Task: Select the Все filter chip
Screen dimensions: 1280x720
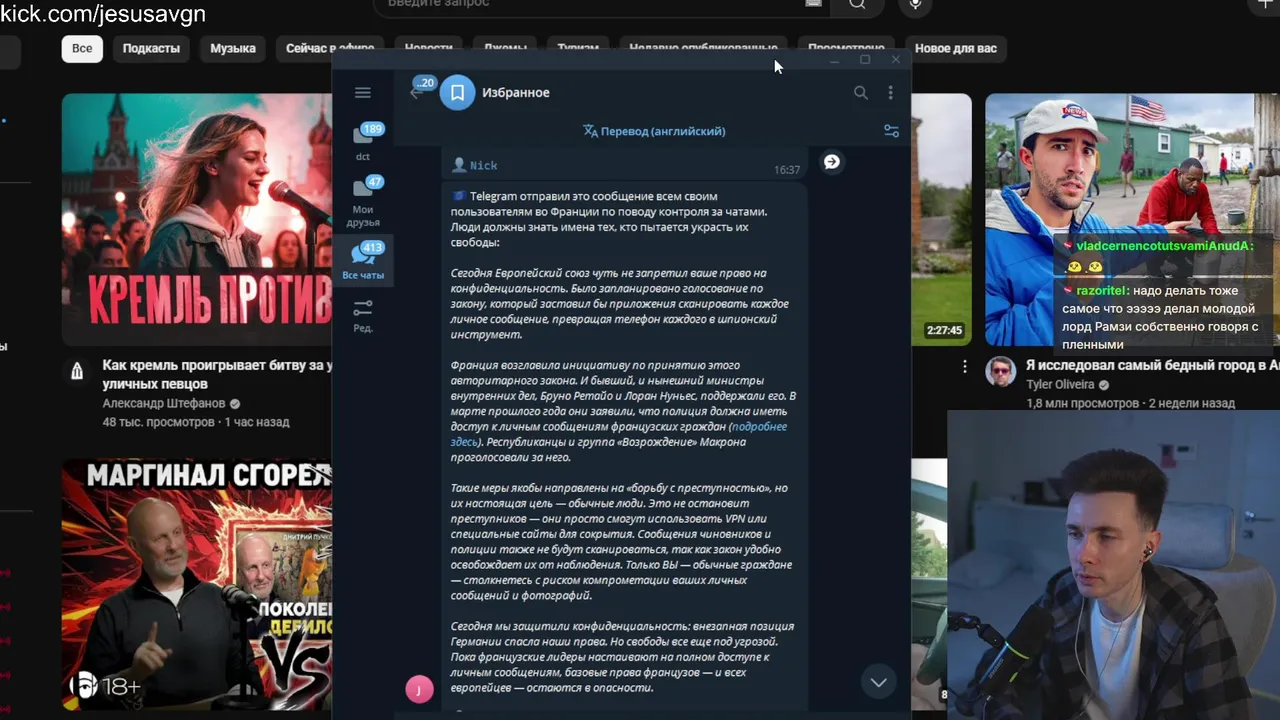Action: tap(82, 48)
